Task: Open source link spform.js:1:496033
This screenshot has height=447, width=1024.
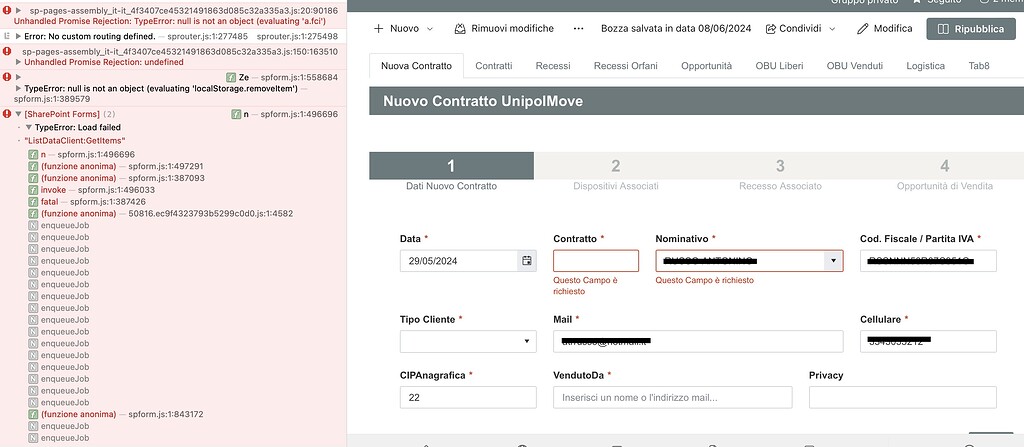Action: tap(116, 190)
